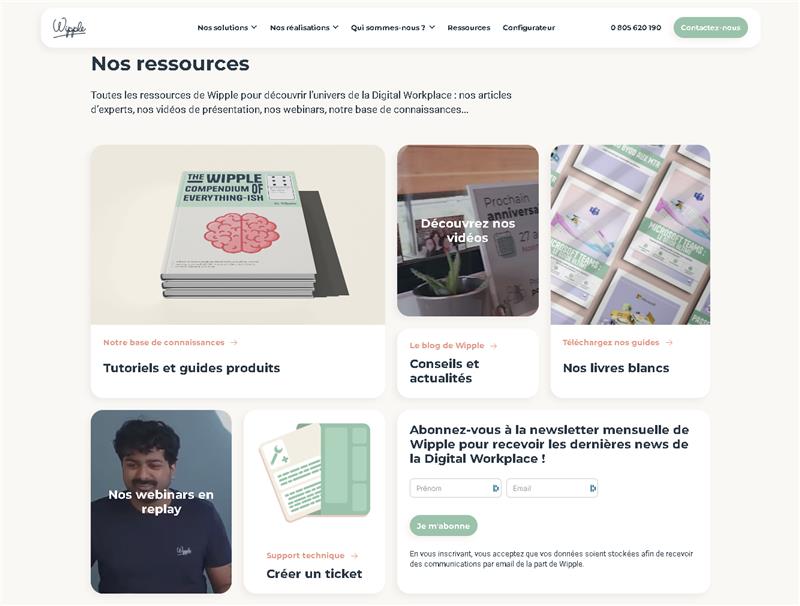Open the Ressources menu item
Image resolution: width=800 pixels, height=606 pixels.
(468, 28)
